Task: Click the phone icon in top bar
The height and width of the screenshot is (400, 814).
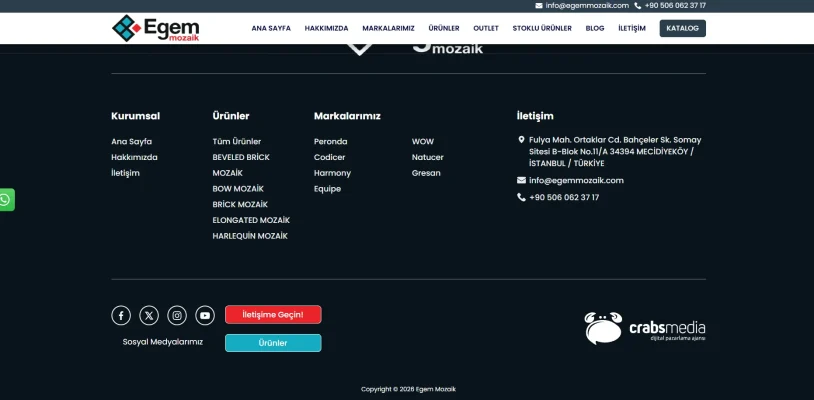Action: [637, 6]
